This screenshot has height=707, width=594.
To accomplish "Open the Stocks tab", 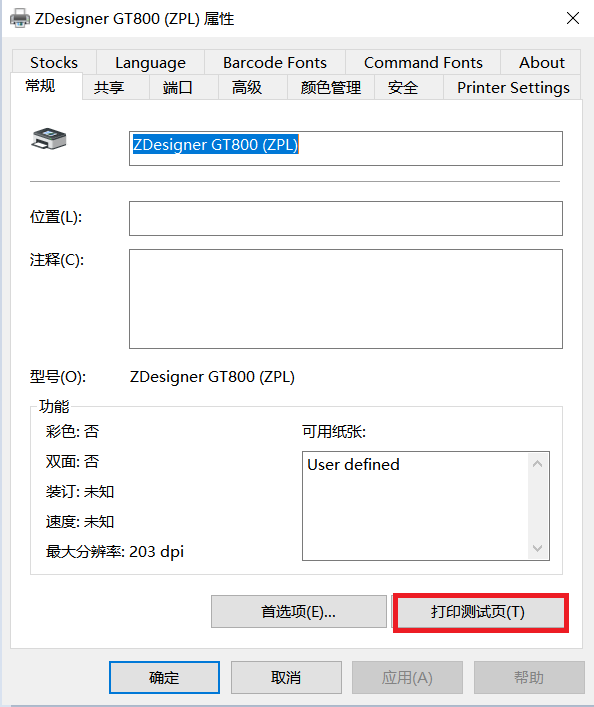I will (54, 62).
